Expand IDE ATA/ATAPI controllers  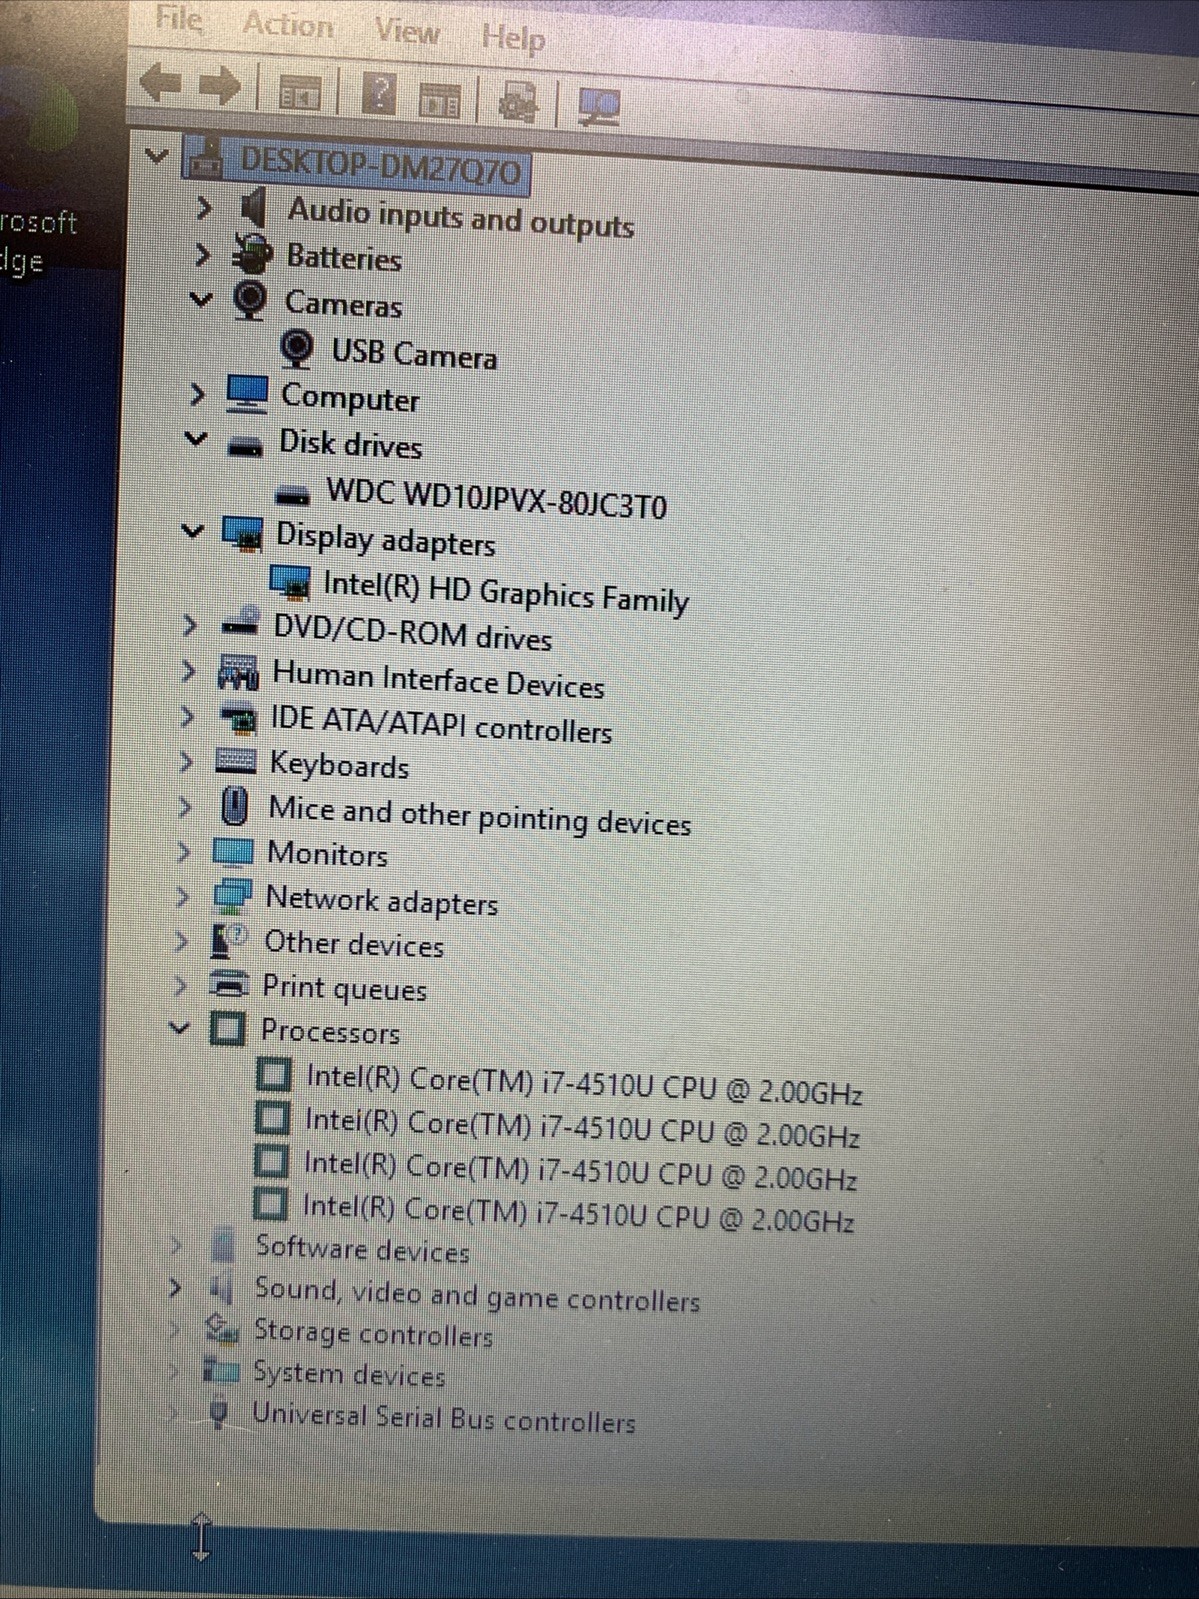tap(186, 716)
